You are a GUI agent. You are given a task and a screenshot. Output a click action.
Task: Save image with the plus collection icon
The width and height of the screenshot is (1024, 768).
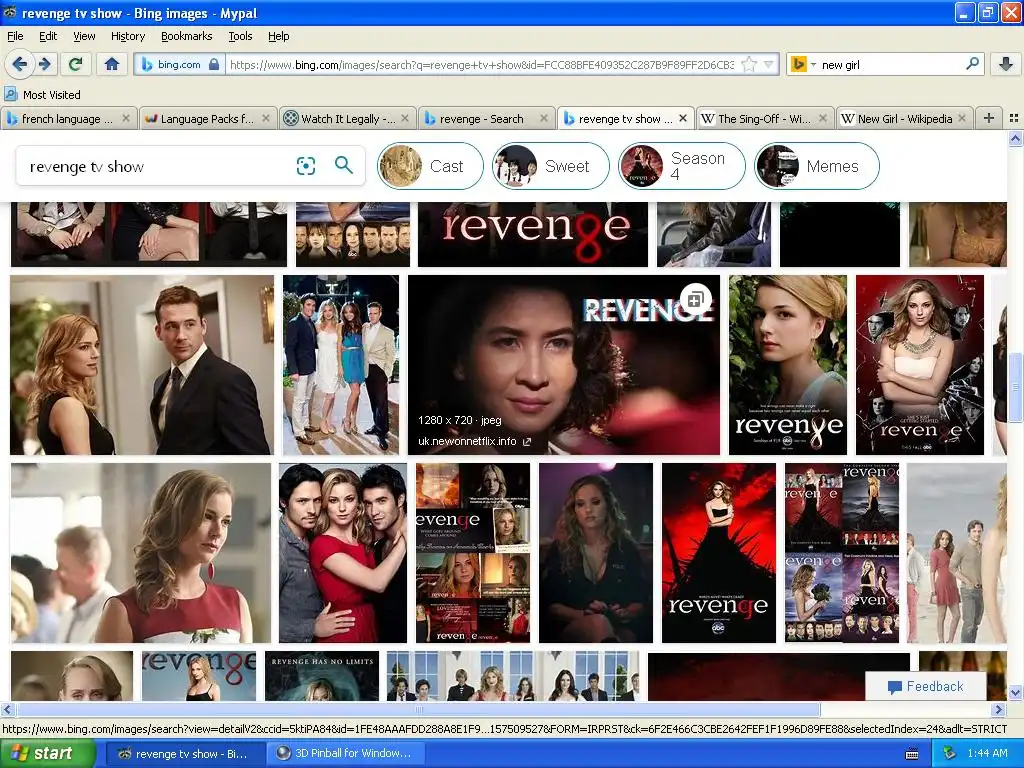[x=695, y=299]
